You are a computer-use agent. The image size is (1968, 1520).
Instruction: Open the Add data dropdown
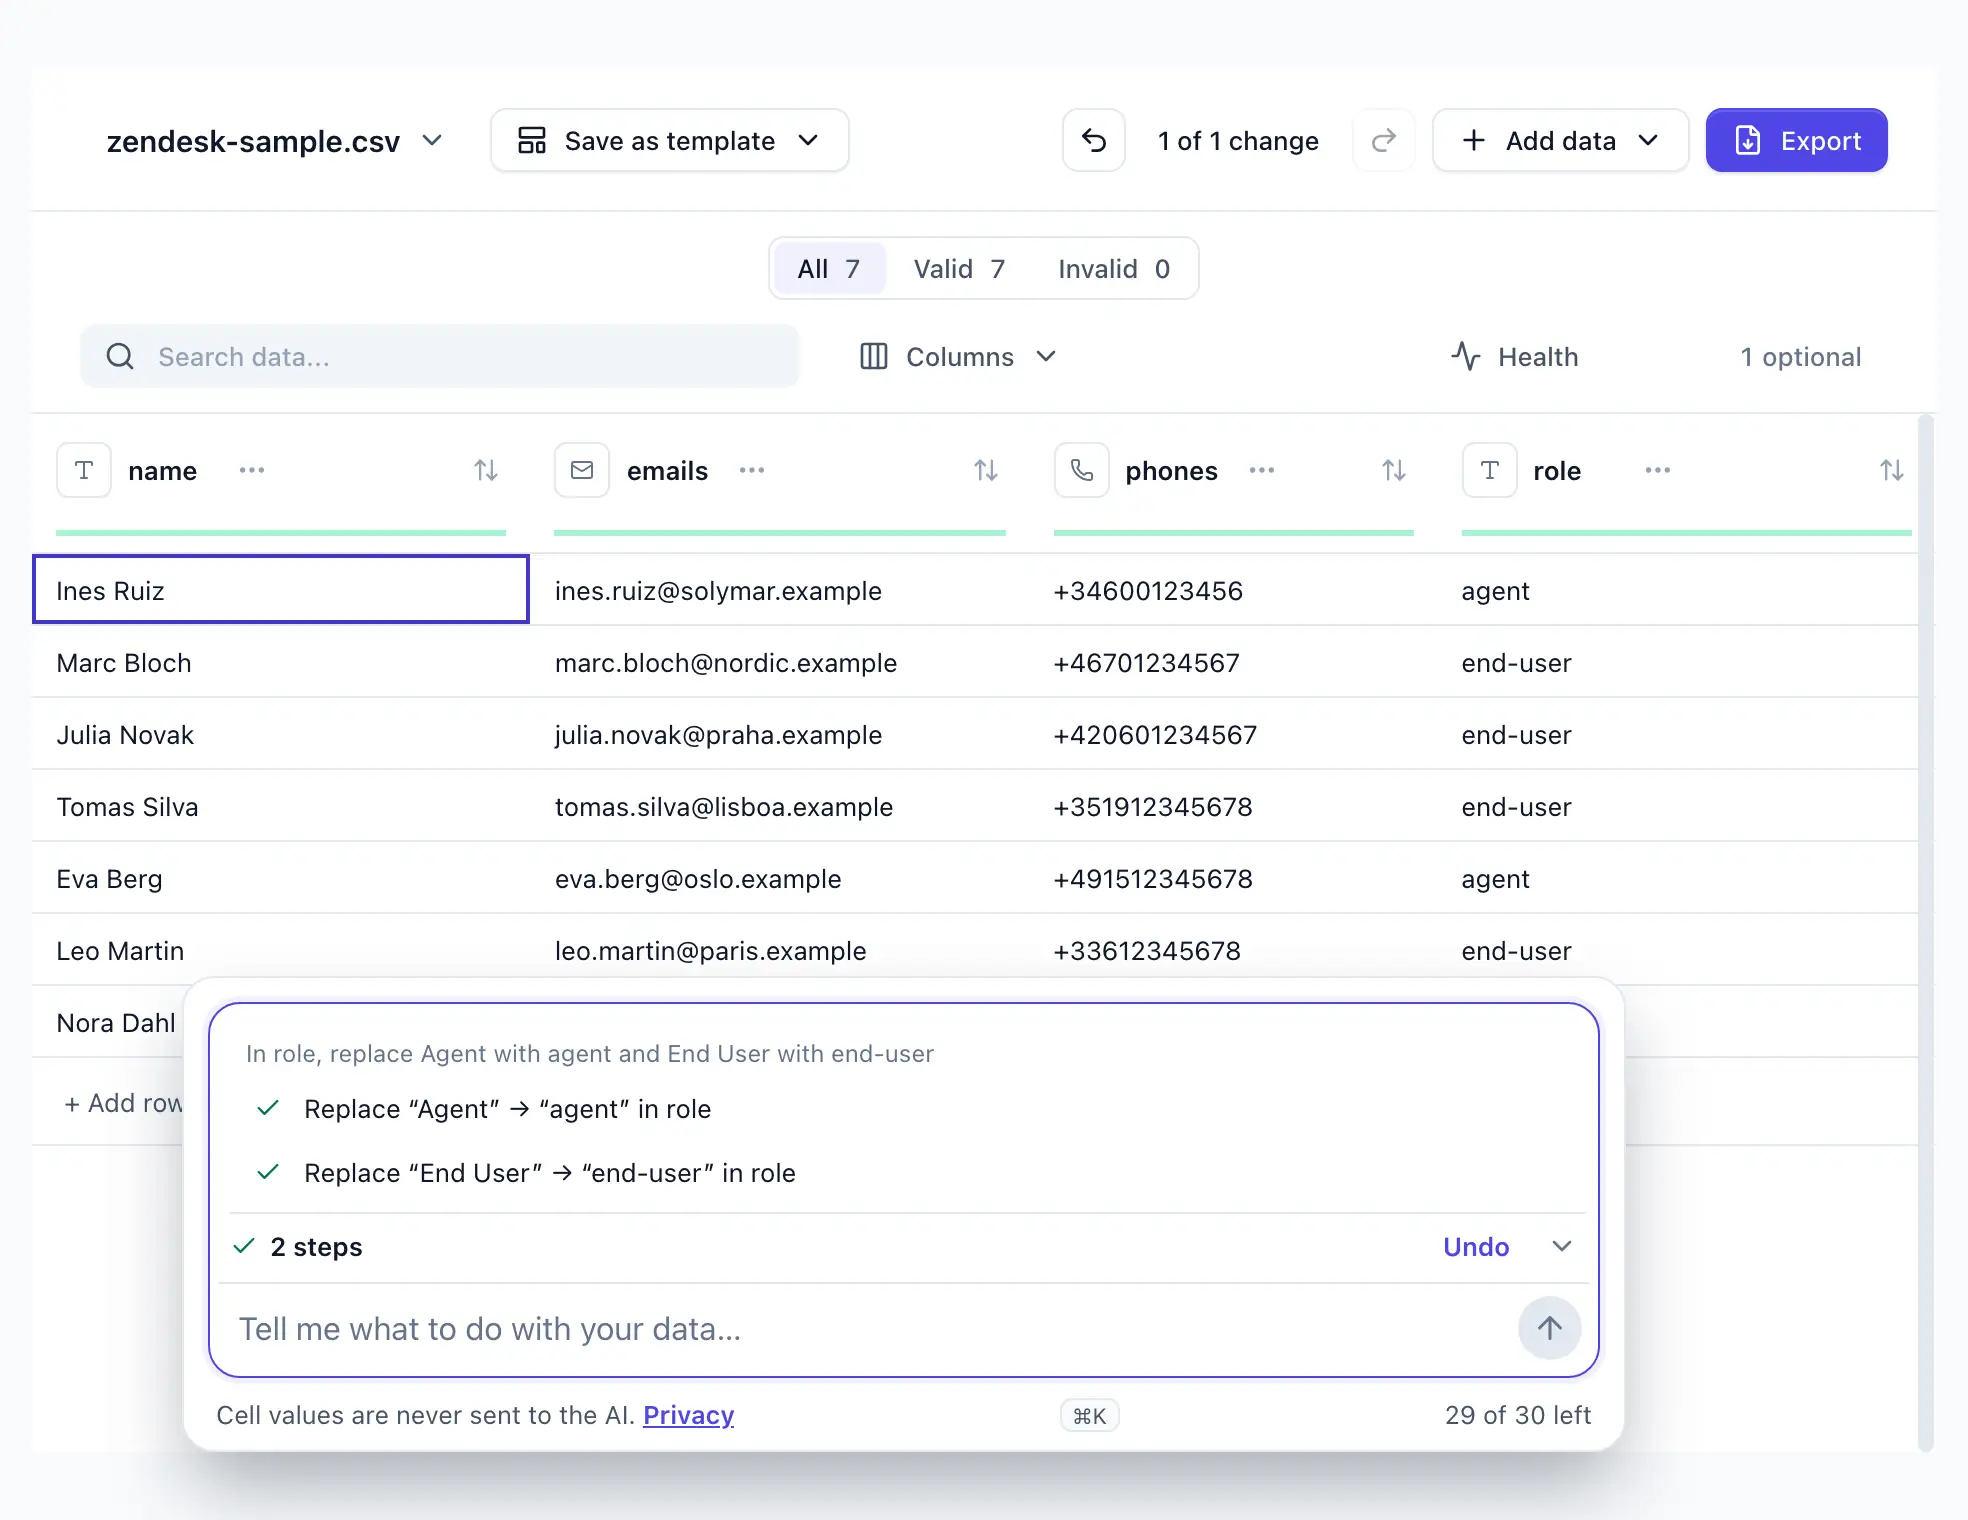pyautogui.click(x=1560, y=141)
